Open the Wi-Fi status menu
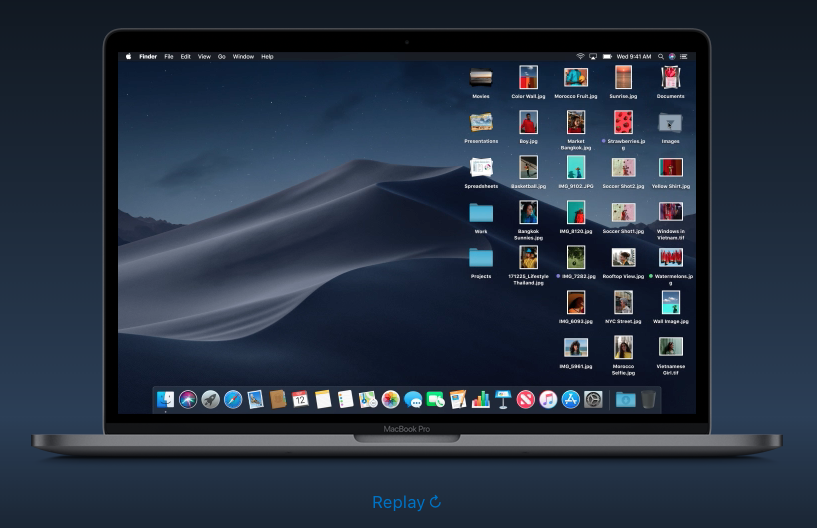Screen dimensions: 817x528 coord(579,57)
